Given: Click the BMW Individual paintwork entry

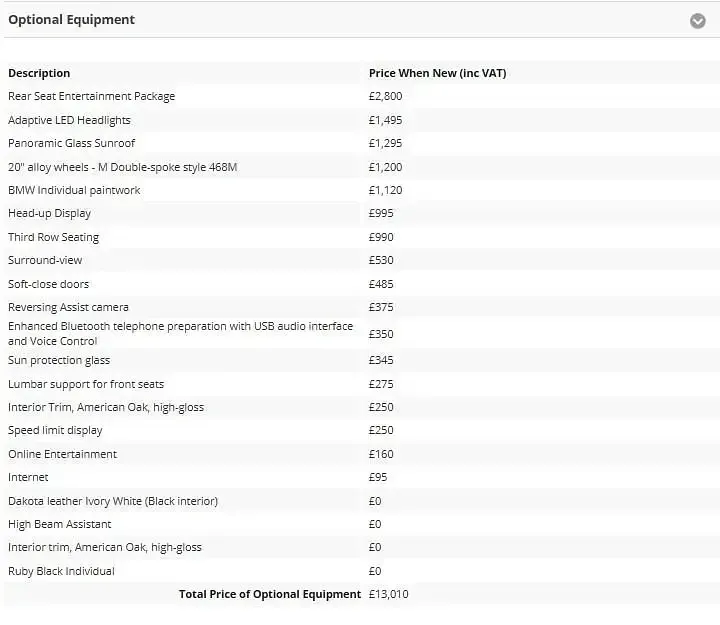Looking at the screenshot, I should tap(74, 190).
